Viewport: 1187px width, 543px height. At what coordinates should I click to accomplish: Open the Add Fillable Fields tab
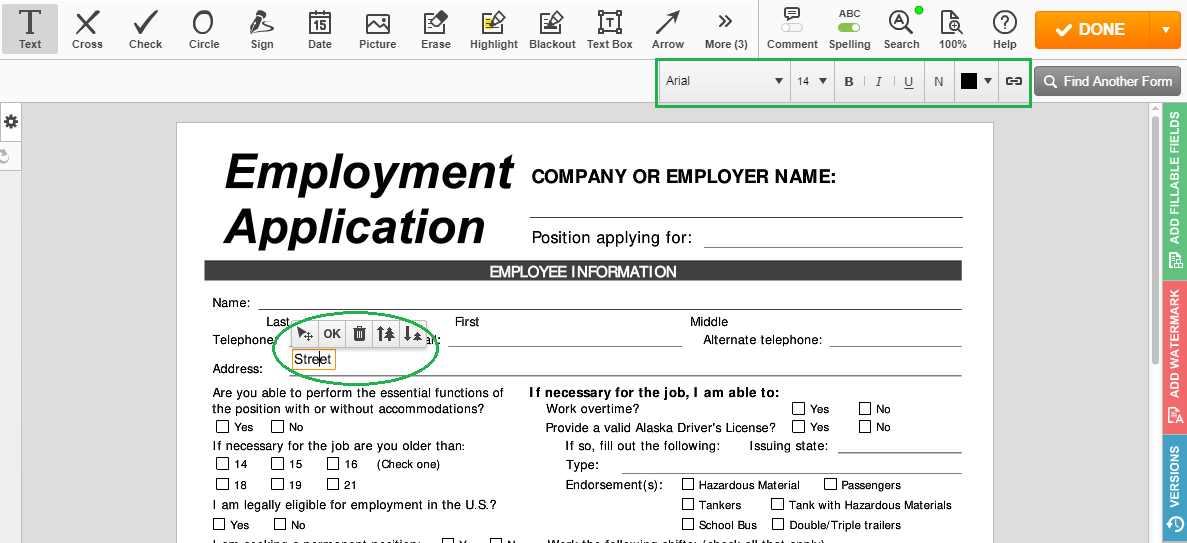(1175, 192)
